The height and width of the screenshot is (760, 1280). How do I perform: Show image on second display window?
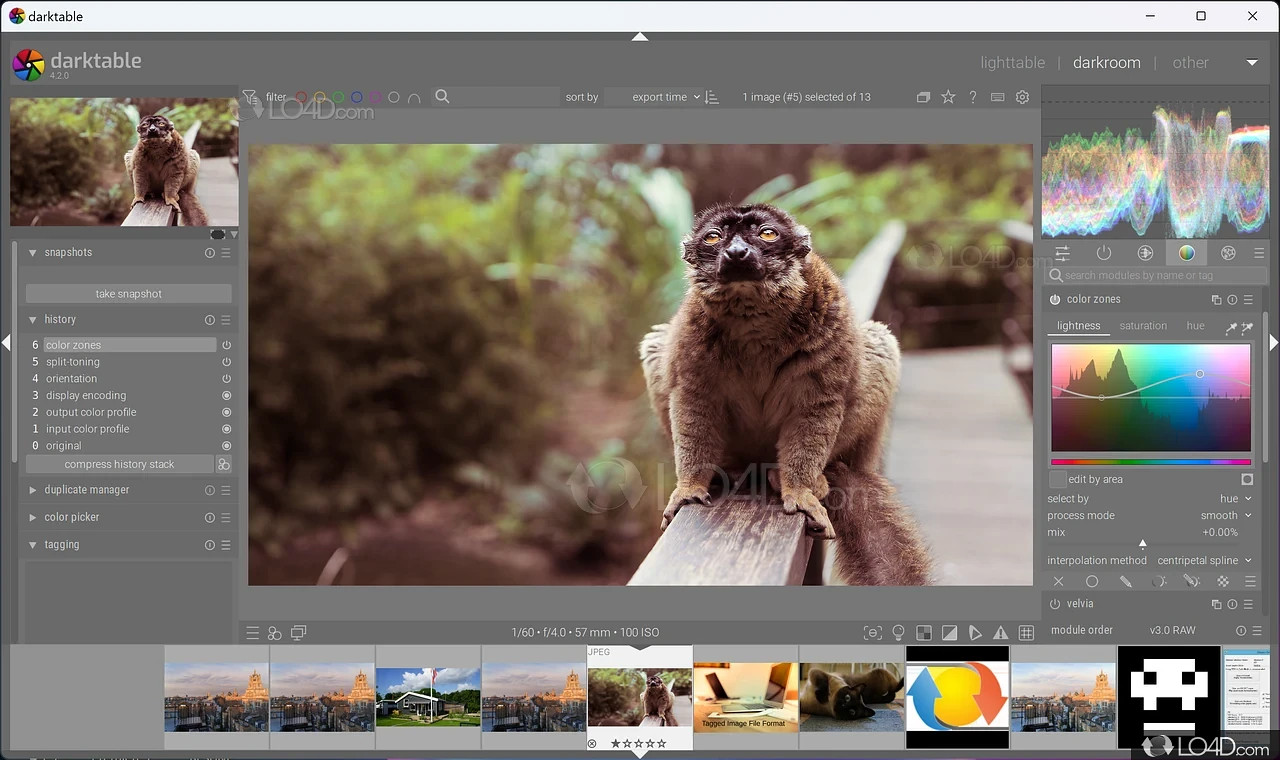point(298,633)
